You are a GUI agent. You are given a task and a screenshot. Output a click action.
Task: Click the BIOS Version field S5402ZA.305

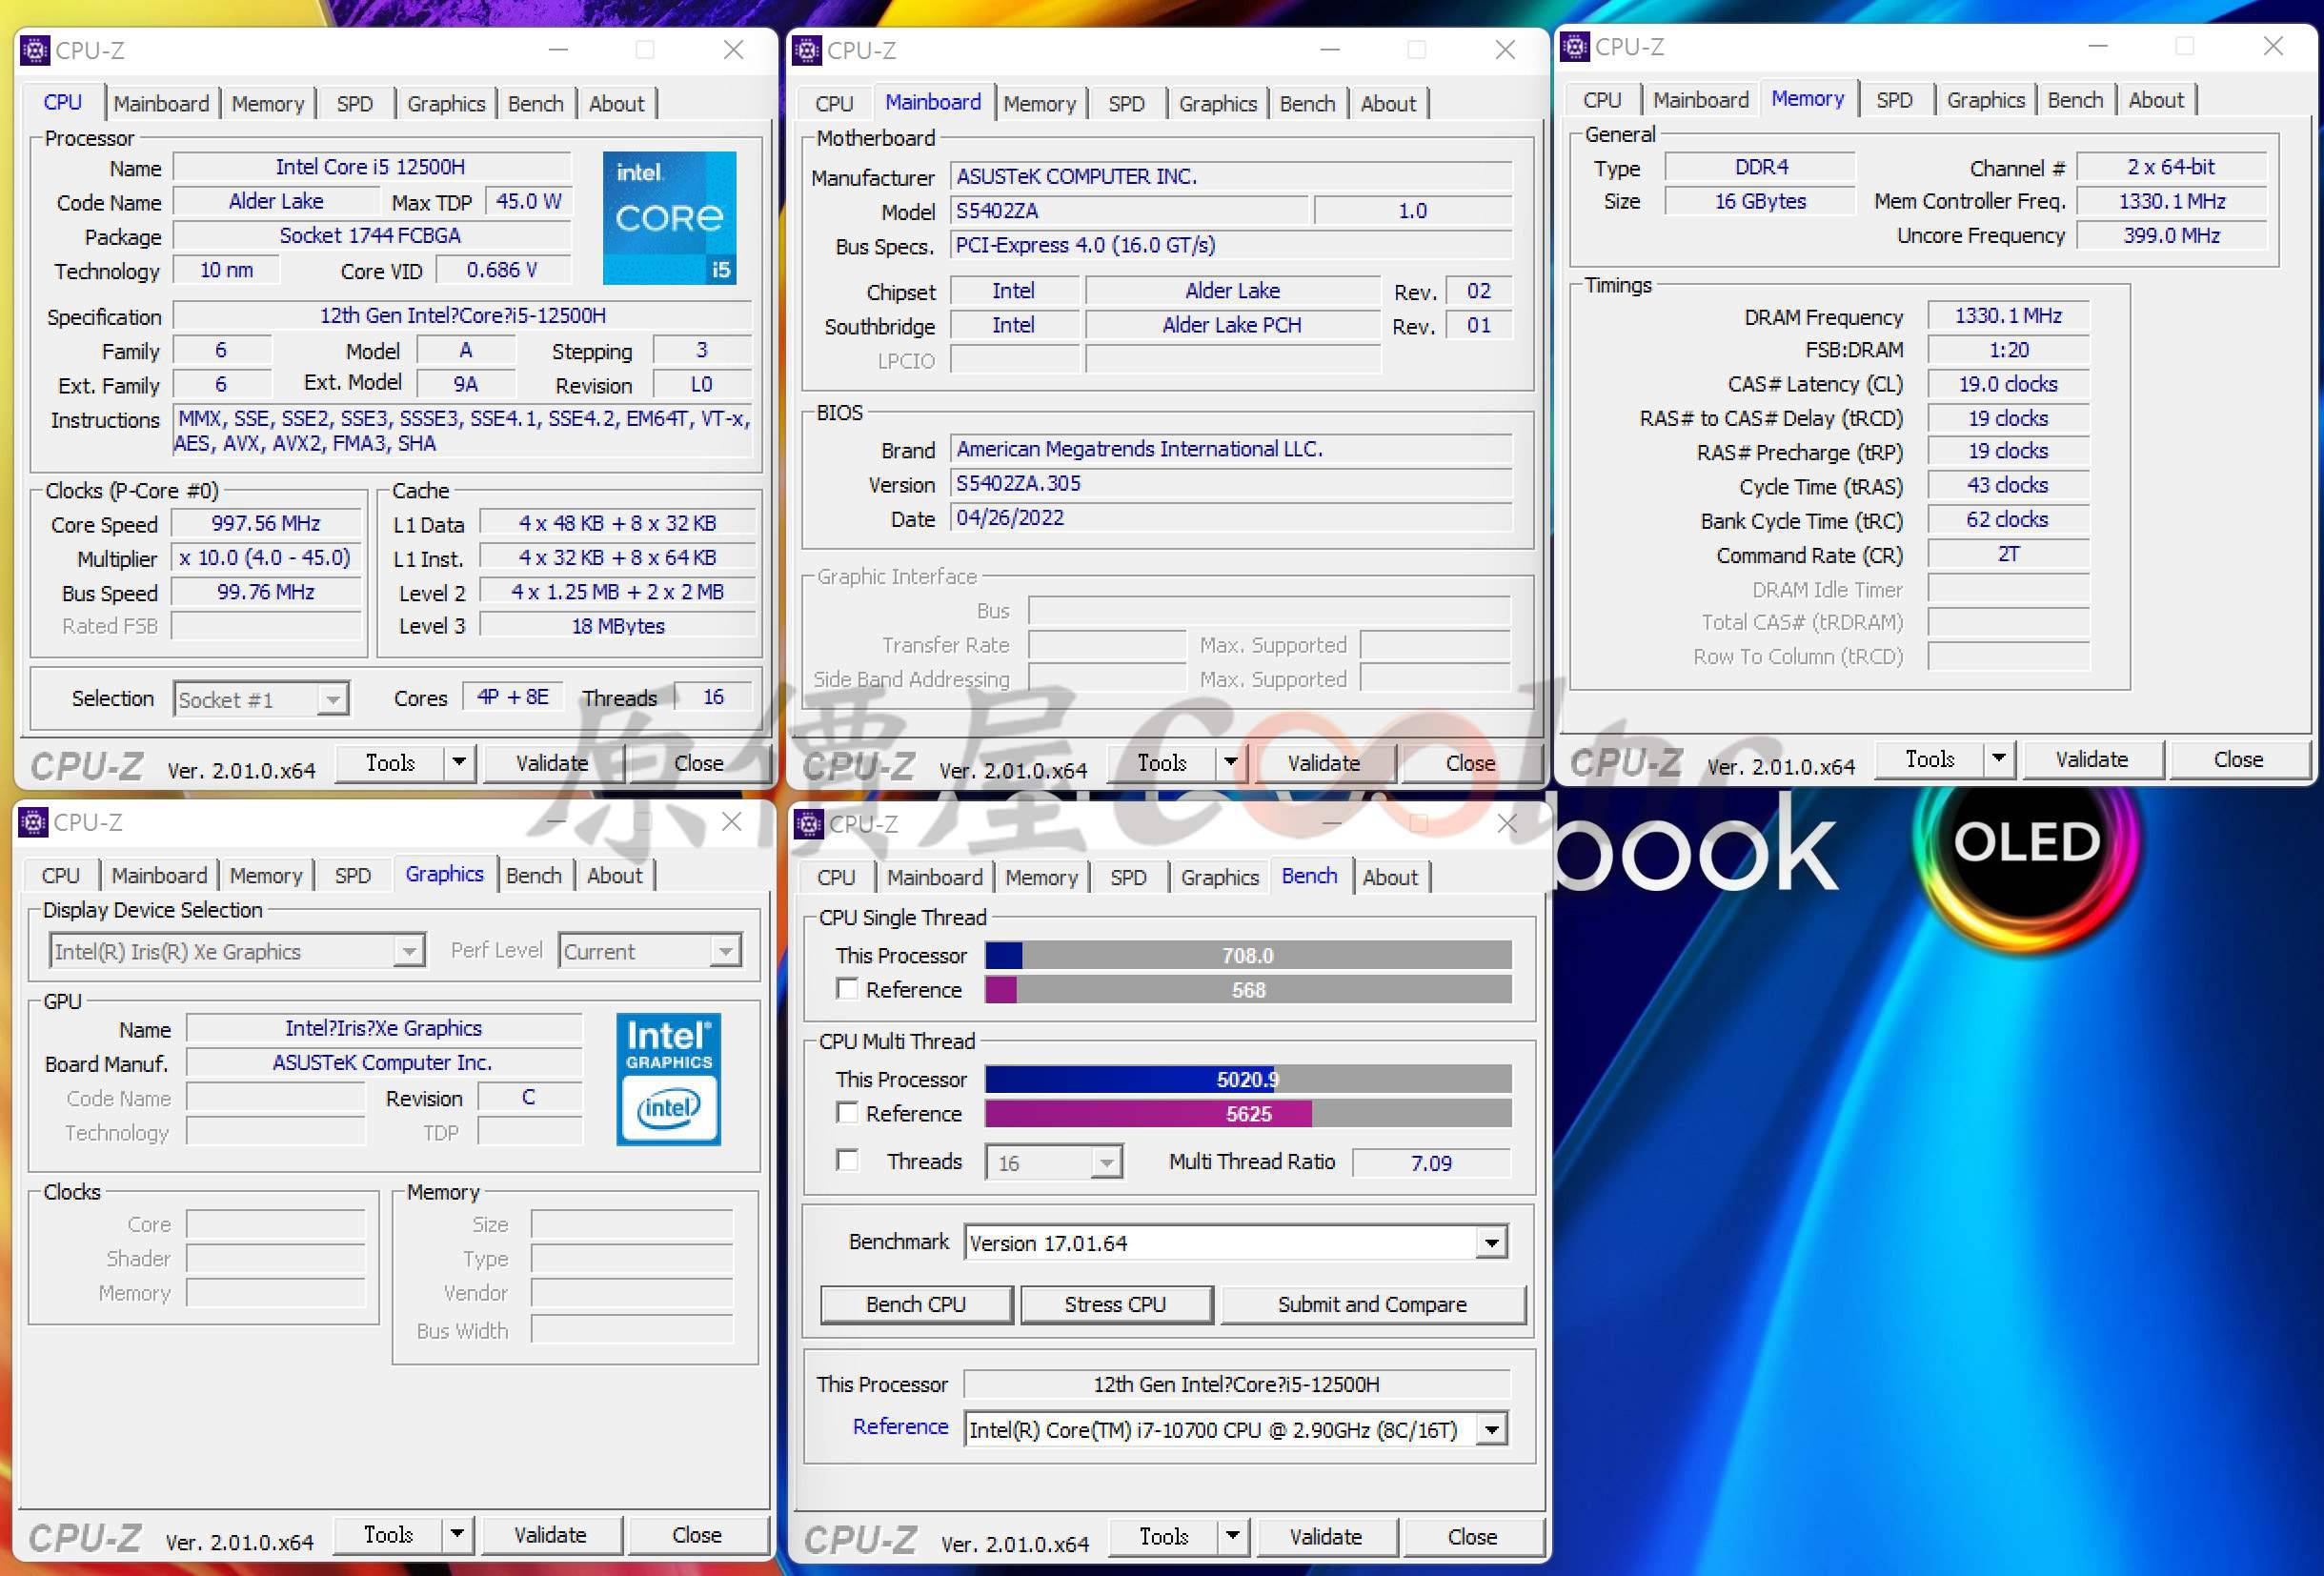point(1231,484)
